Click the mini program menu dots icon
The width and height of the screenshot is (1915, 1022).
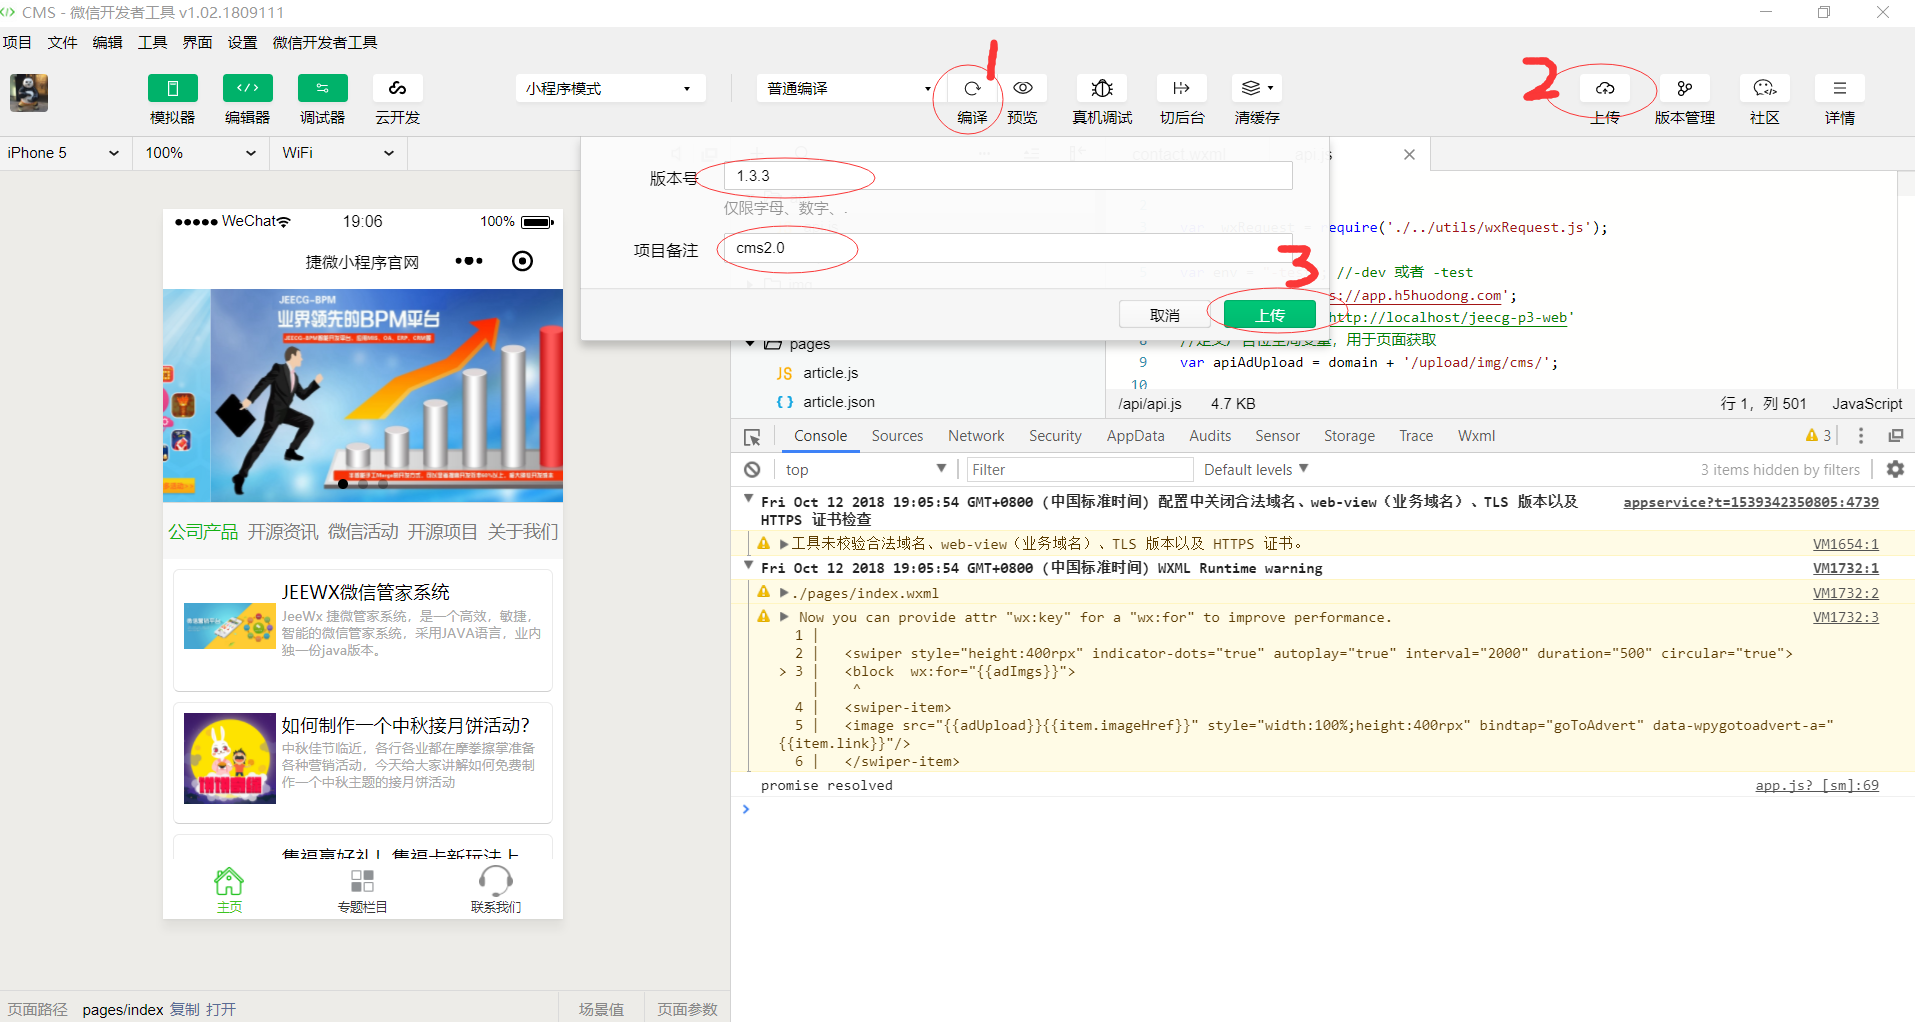pyautogui.click(x=469, y=261)
